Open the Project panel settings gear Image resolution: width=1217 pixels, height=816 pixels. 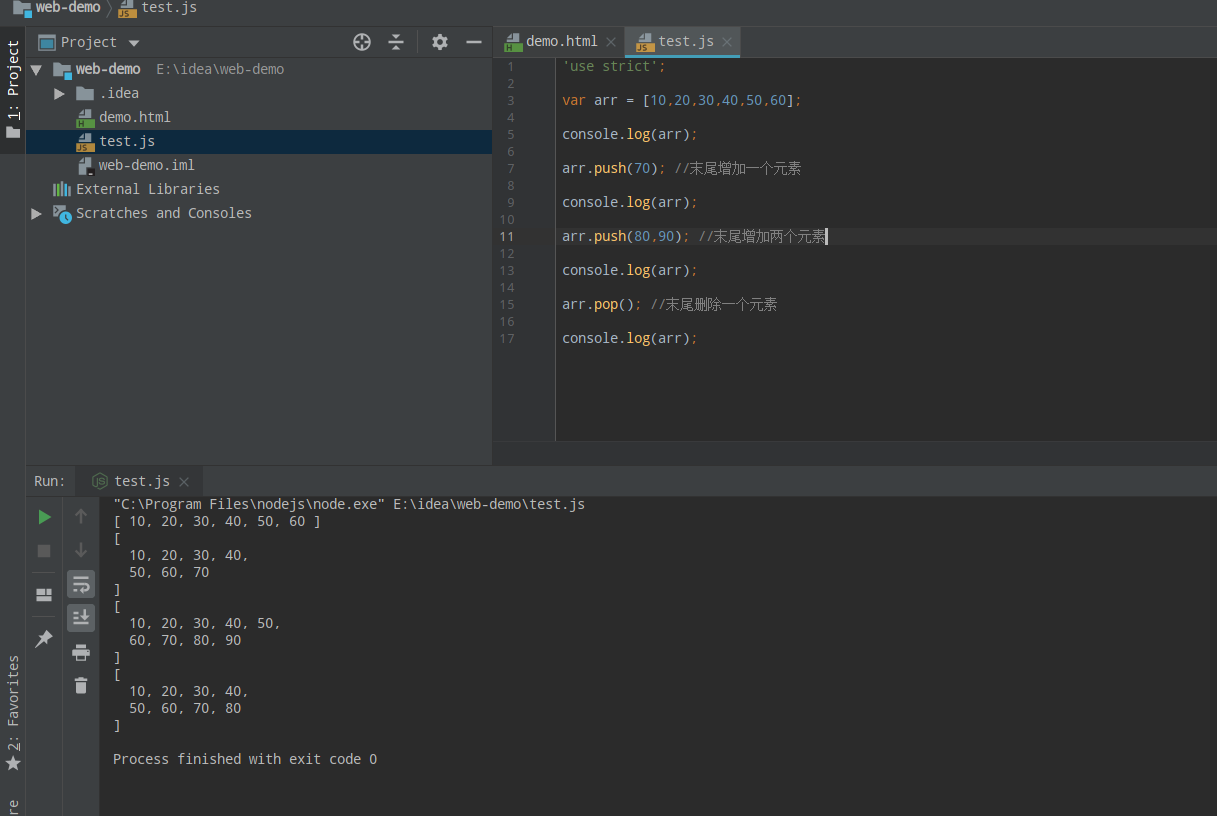click(440, 42)
